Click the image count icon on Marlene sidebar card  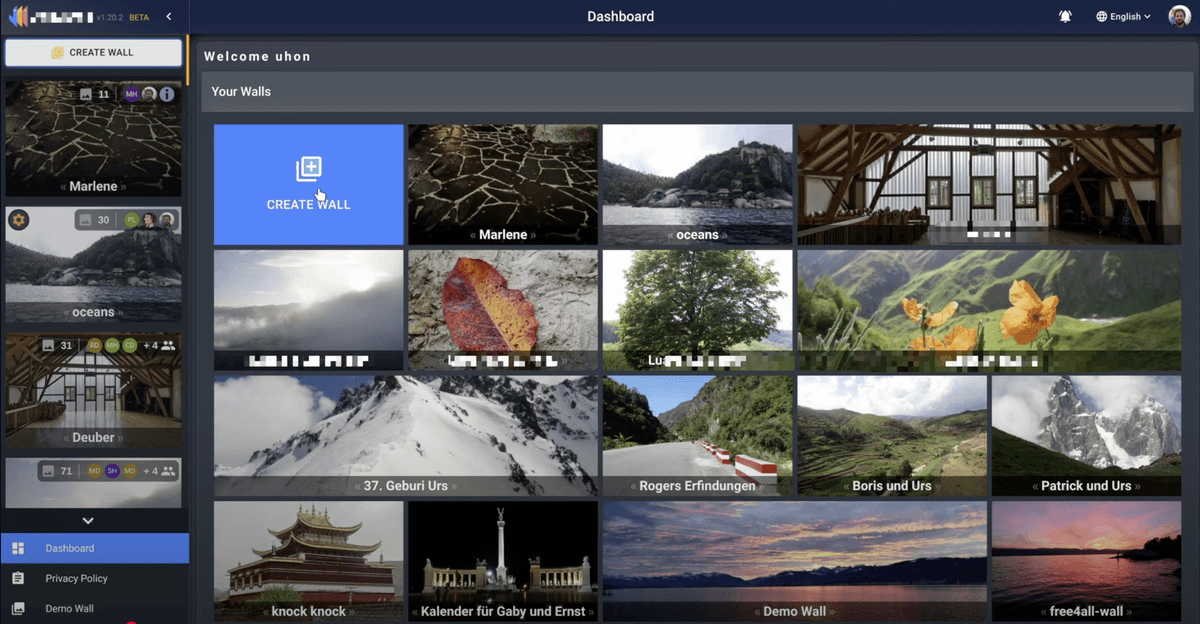pyautogui.click(x=86, y=94)
